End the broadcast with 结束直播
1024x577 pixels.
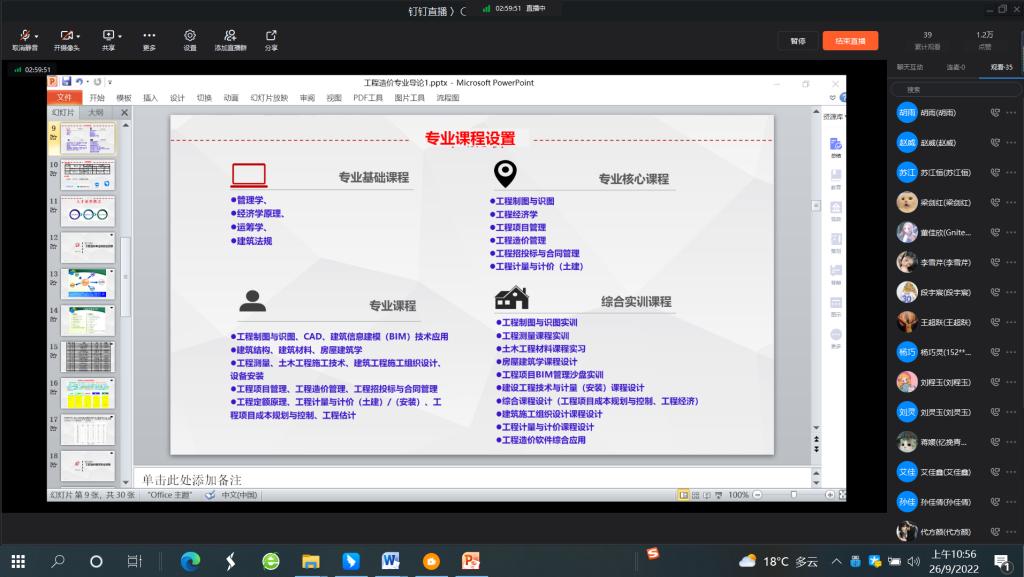[x=850, y=41]
